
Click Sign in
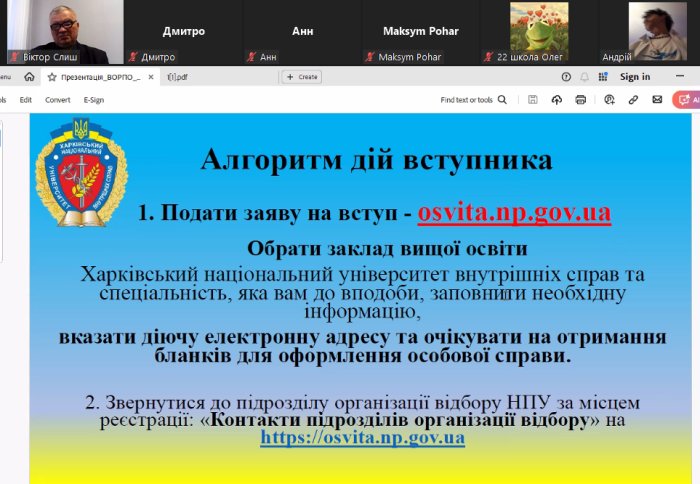(635, 76)
